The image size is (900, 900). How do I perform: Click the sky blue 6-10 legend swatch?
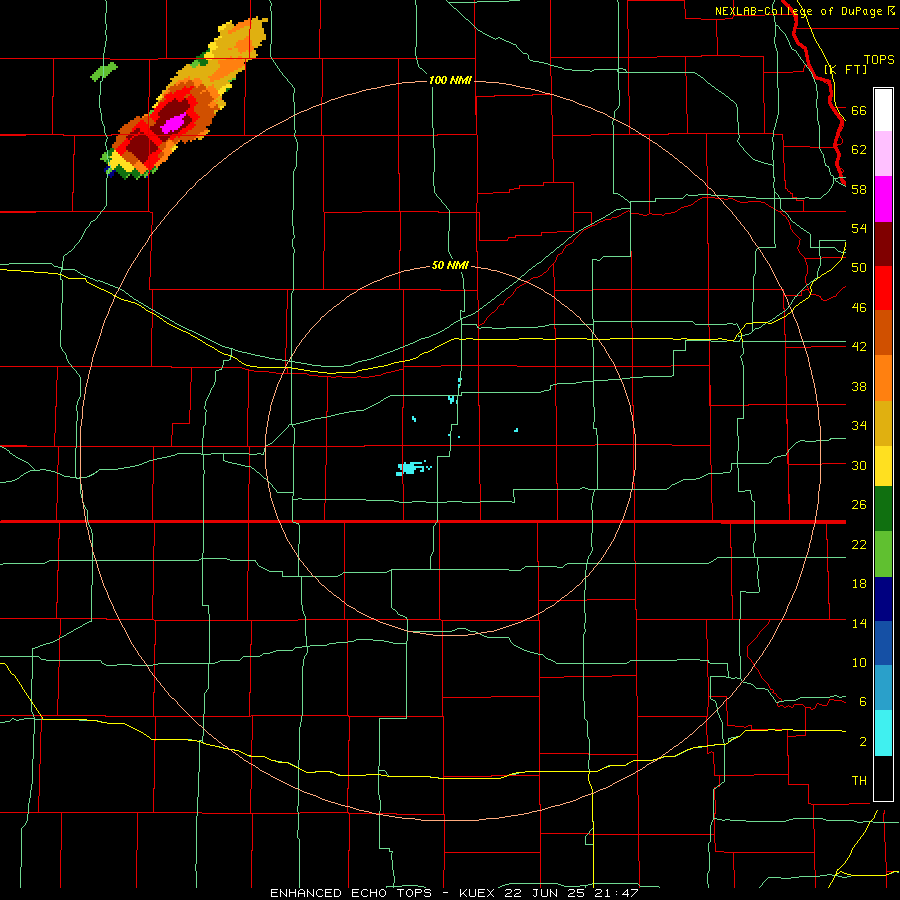click(883, 688)
